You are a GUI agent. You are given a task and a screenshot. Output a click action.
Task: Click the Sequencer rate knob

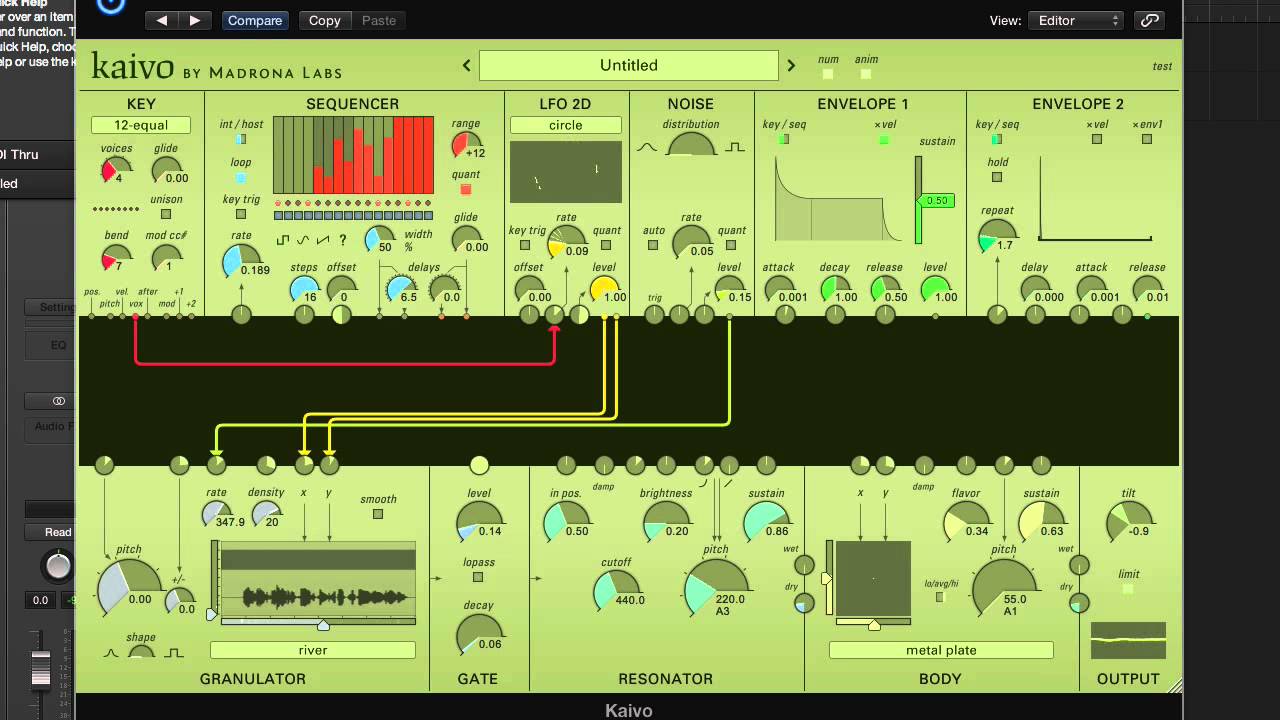(x=240, y=262)
